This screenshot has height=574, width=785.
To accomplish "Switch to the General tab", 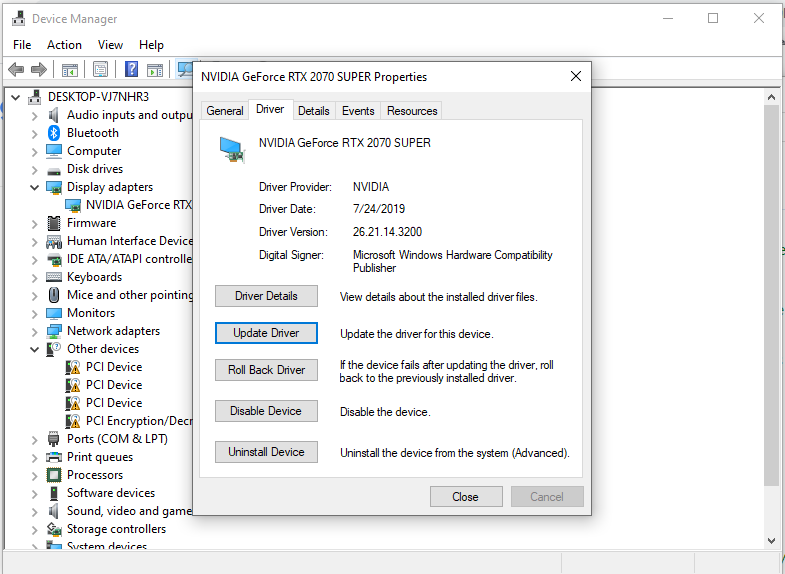I will 225,111.
